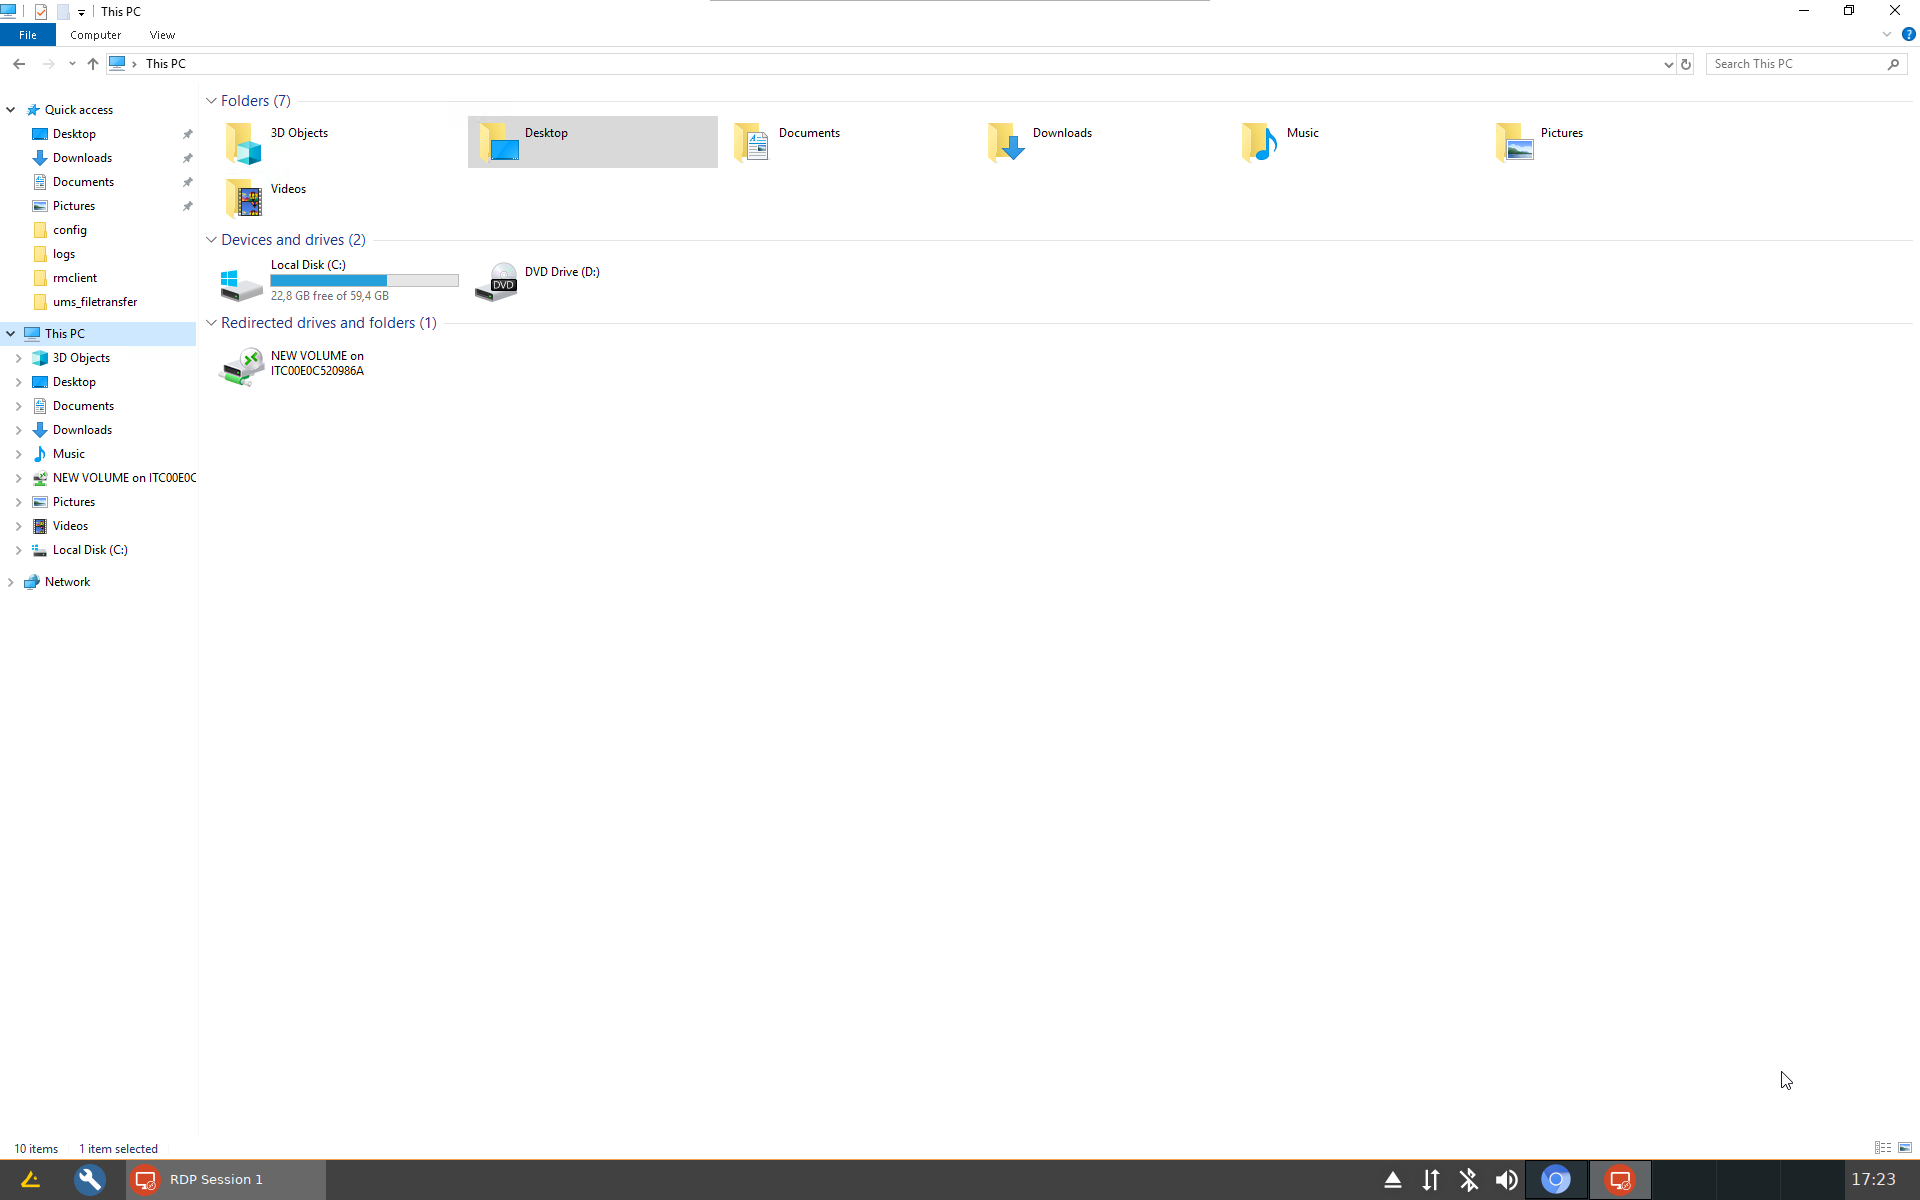The height and width of the screenshot is (1200, 1920).
Task: Open NEW VOLUME redirected drive icon
Action: click(x=242, y=366)
